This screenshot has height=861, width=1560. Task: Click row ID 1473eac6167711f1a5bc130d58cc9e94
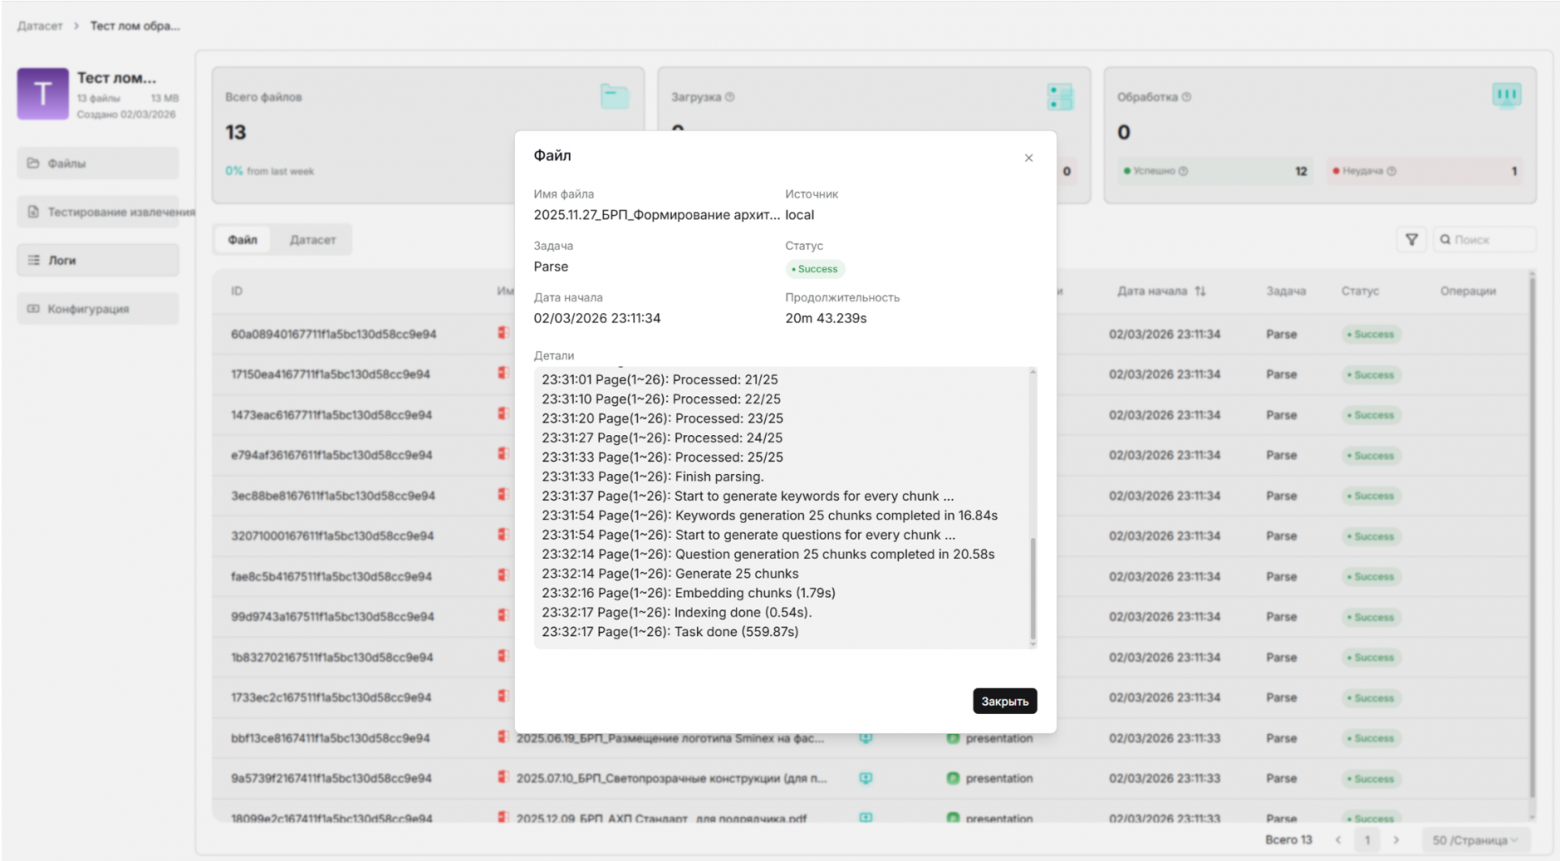click(x=331, y=415)
